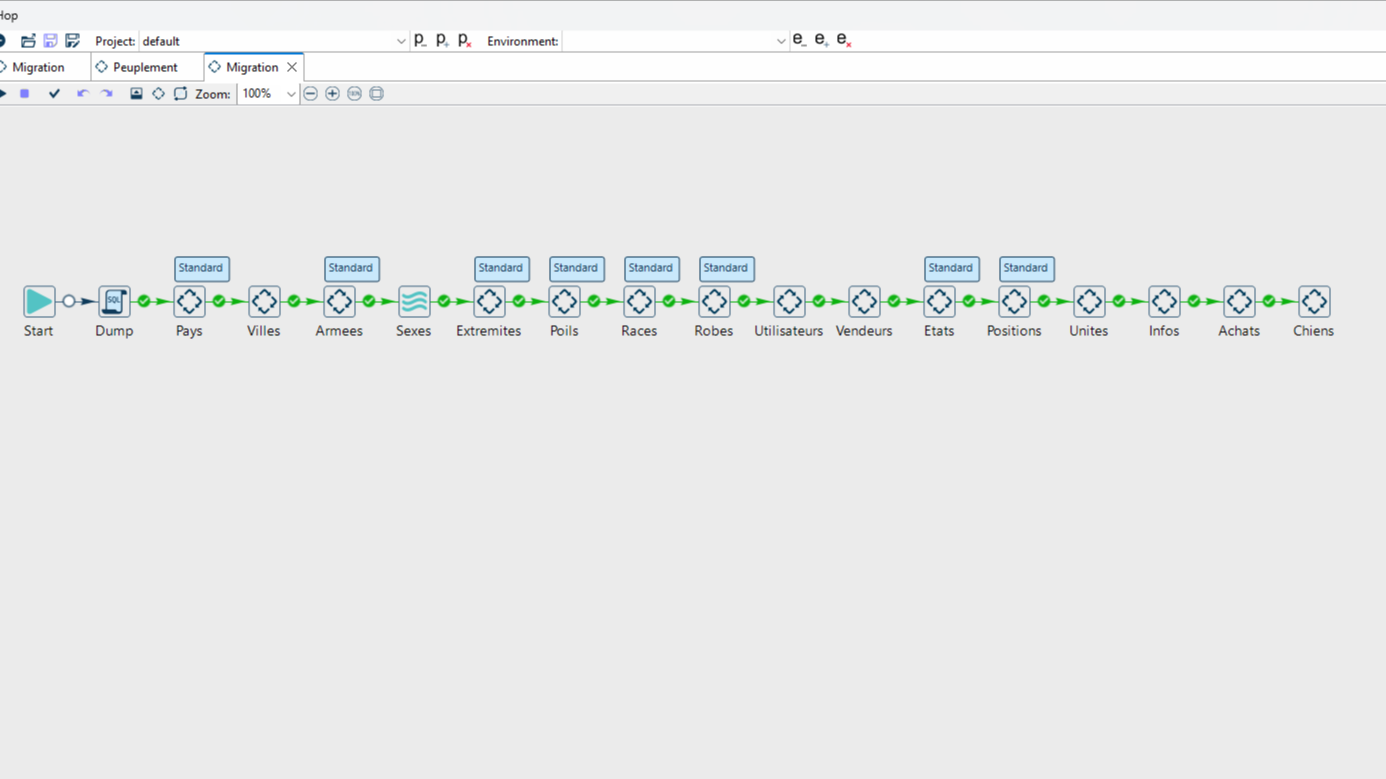Click the Standard label above Pays
Image resolution: width=1386 pixels, height=779 pixels.
point(201,268)
